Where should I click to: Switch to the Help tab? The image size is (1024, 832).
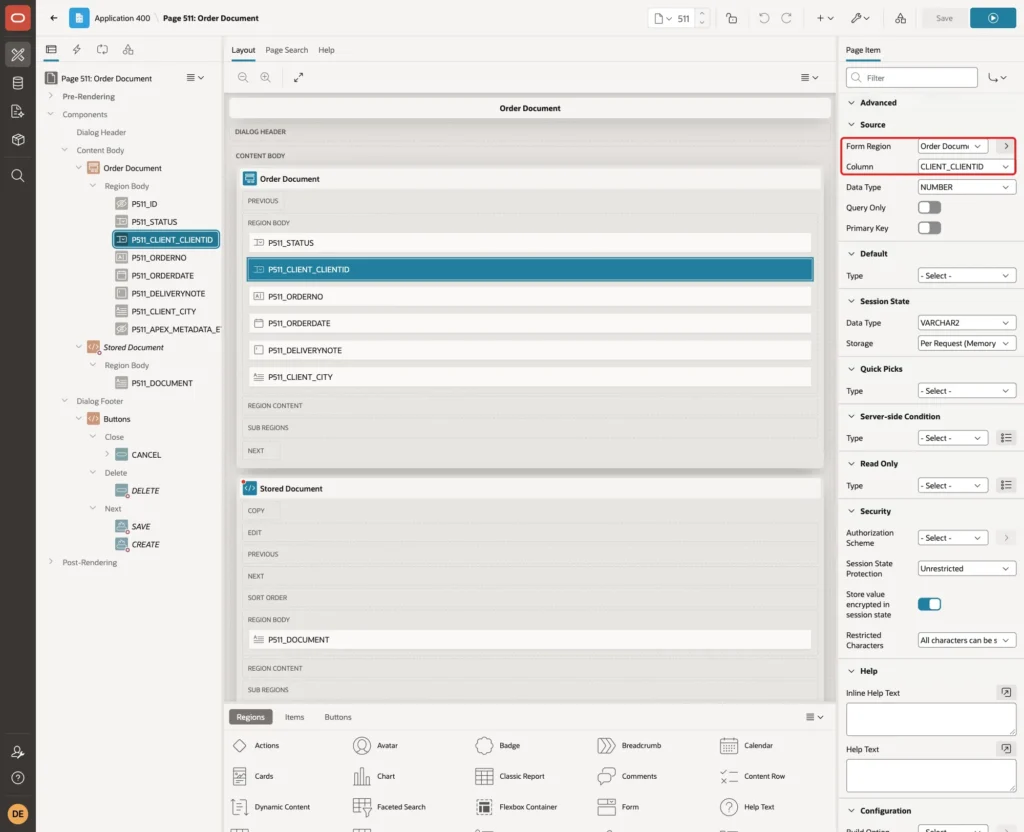pyautogui.click(x=326, y=50)
